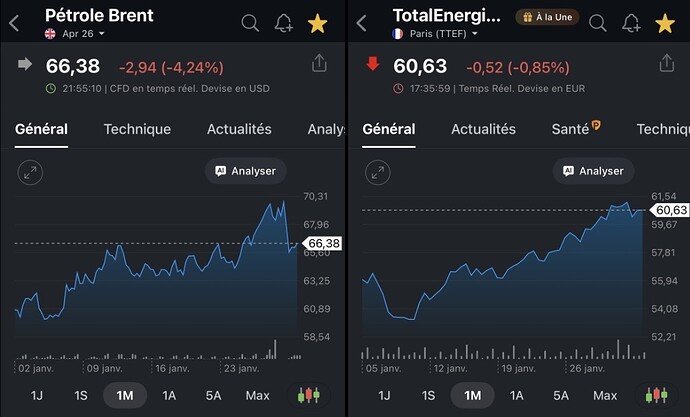Expand the TotalEnergies chart fullscreen
The width and height of the screenshot is (690, 417).
(x=378, y=172)
